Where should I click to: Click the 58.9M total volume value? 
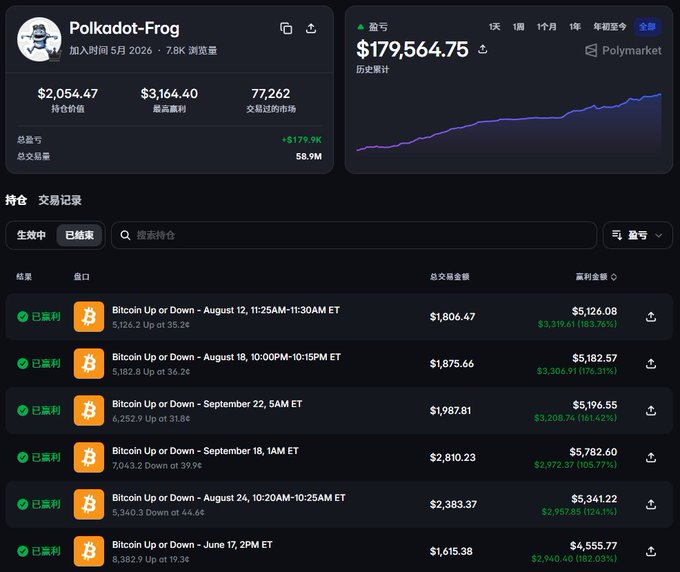pos(309,156)
